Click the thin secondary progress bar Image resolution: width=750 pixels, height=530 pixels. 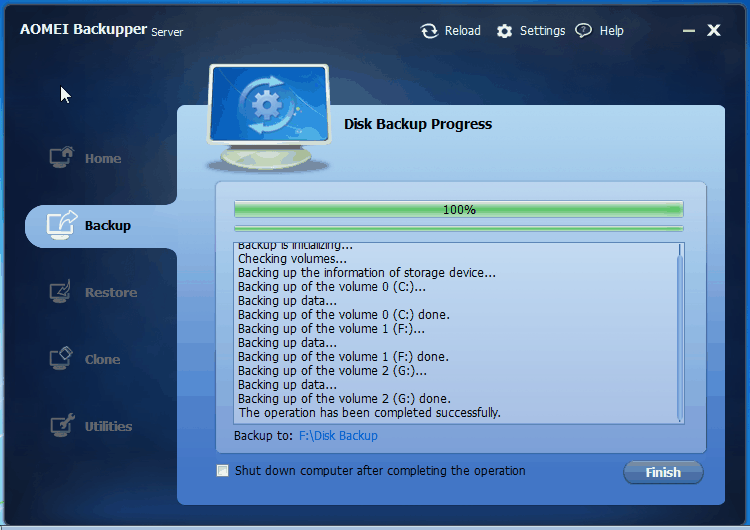click(x=459, y=229)
